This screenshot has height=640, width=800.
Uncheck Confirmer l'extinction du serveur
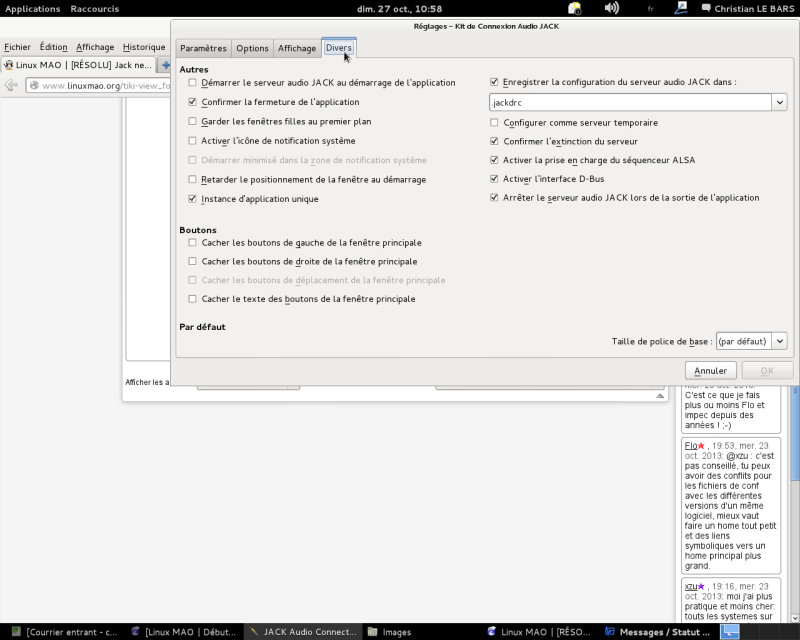click(x=494, y=141)
